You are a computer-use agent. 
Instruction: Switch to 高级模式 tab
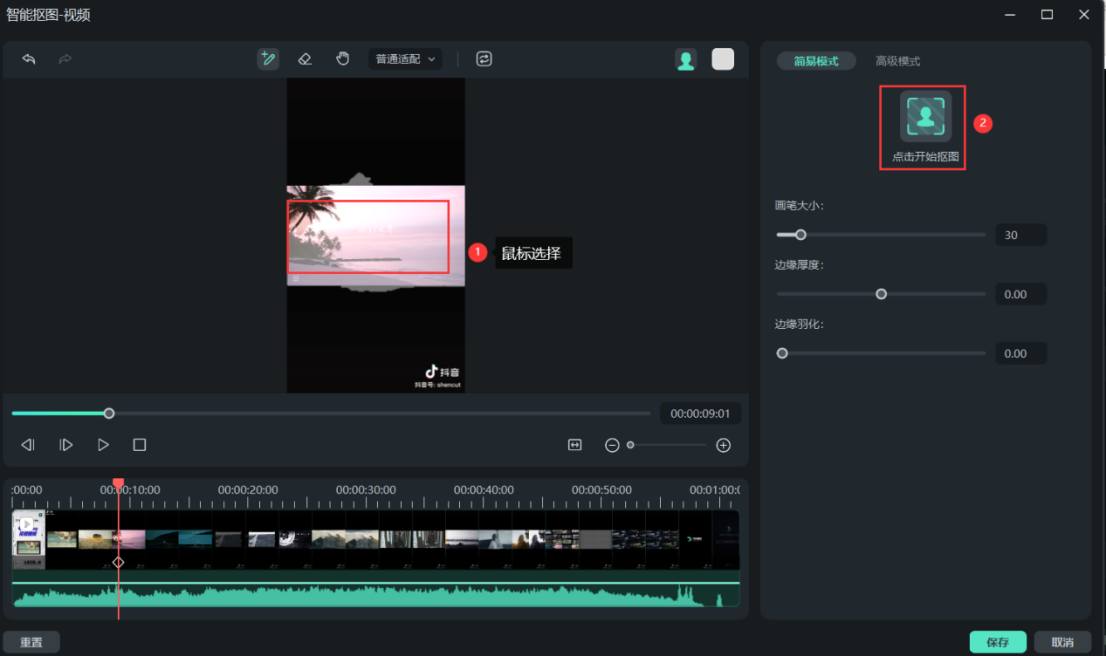897,61
